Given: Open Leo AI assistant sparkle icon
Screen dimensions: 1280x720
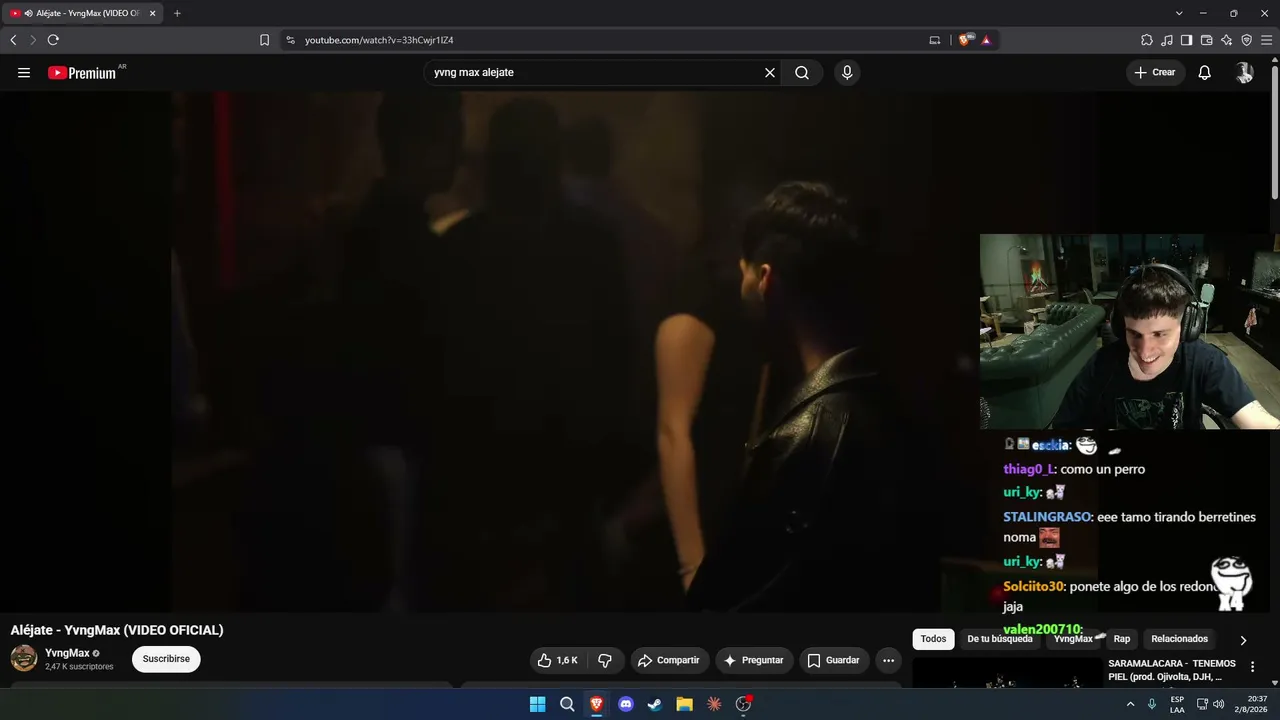Looking at the screenshot, I should pos(1226,40).
